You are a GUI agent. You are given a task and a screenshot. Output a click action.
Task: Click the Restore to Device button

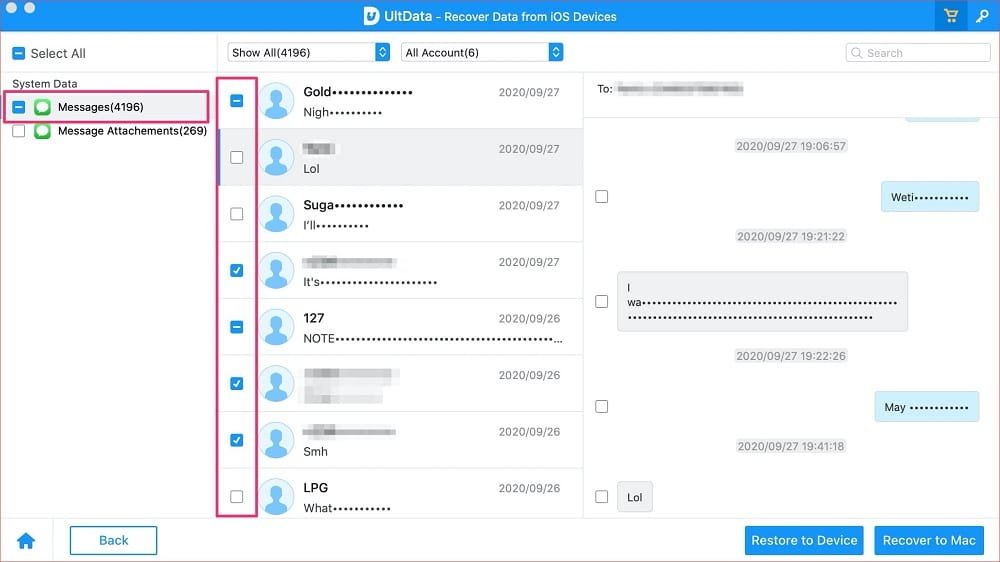(804, 540)
